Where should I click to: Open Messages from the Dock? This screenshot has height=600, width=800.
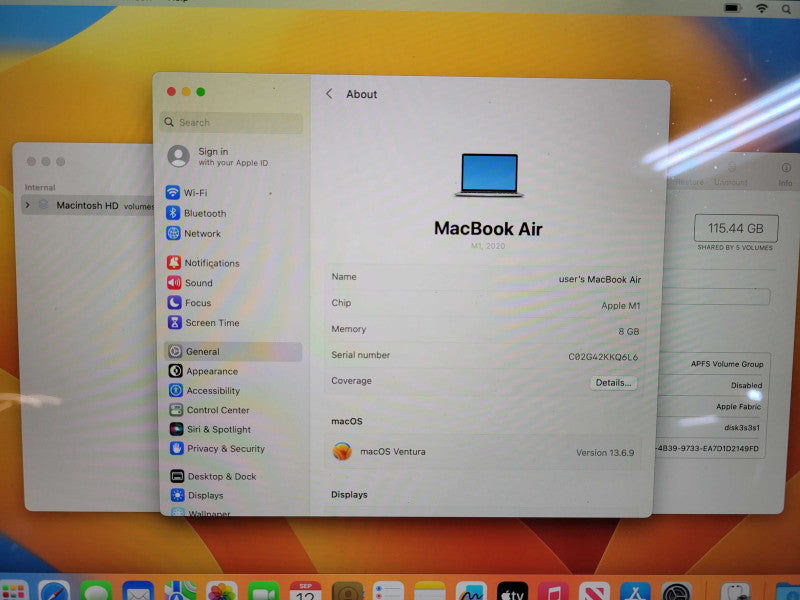[95, 592]
